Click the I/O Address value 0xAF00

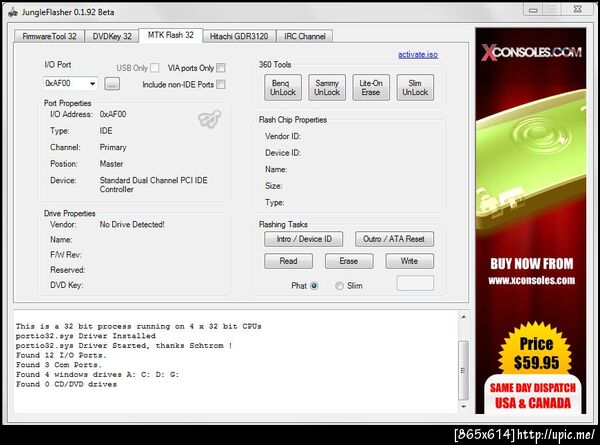113,114
